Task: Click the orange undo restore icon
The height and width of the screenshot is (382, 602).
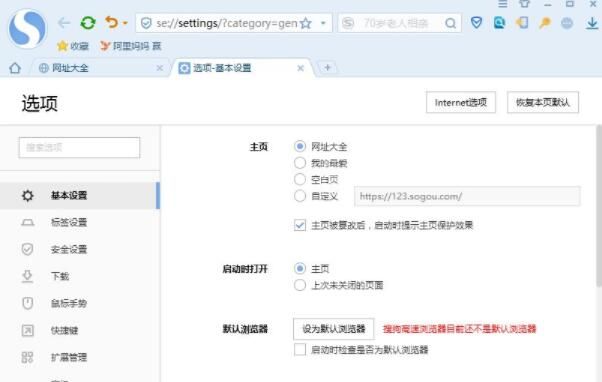Action: [x=112, y=23]
